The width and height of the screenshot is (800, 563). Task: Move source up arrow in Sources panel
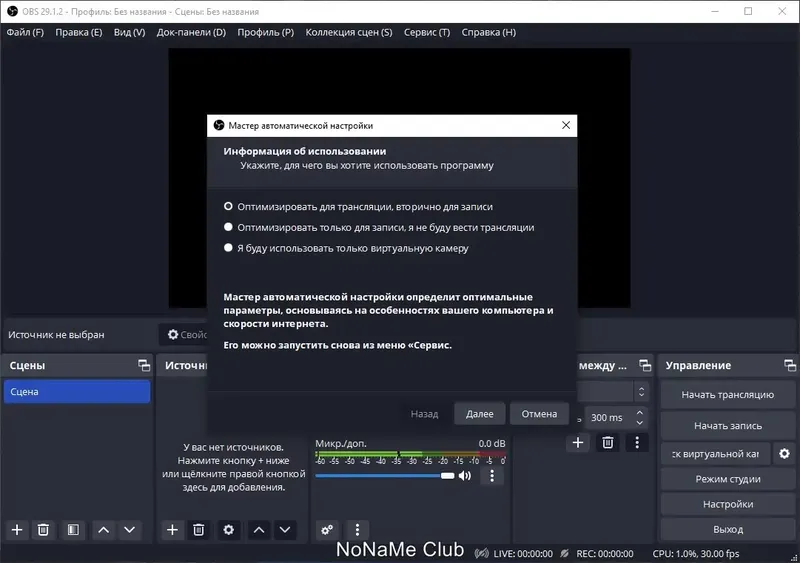[259, 530]
